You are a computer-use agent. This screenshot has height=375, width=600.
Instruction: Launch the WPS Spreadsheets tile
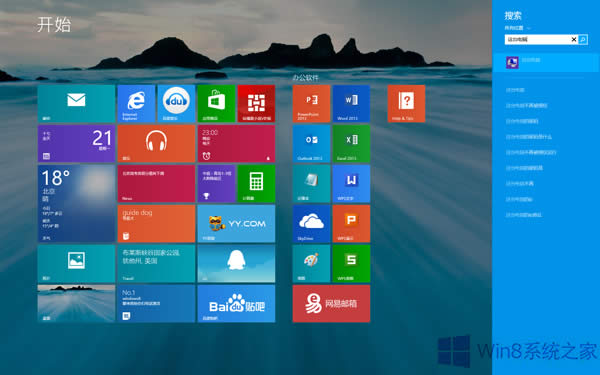click(x=351, y=263)
